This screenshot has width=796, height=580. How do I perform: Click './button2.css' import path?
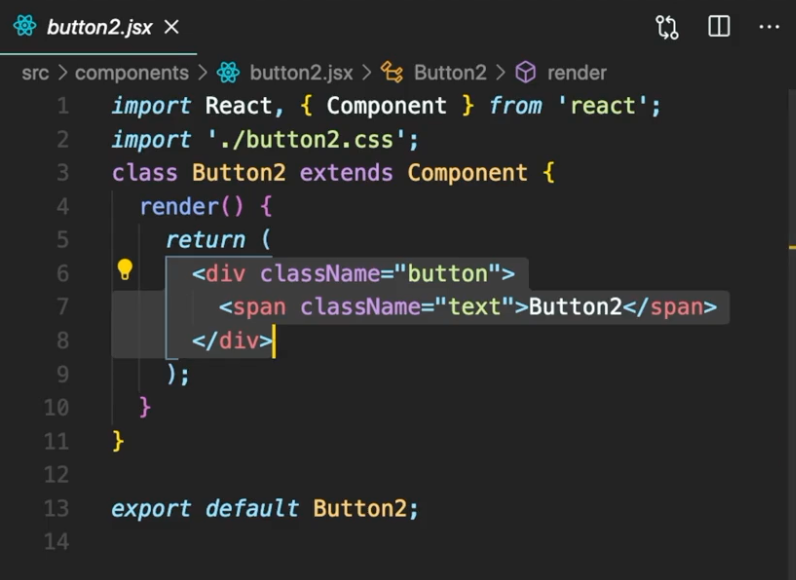click(x=306, y=140)
